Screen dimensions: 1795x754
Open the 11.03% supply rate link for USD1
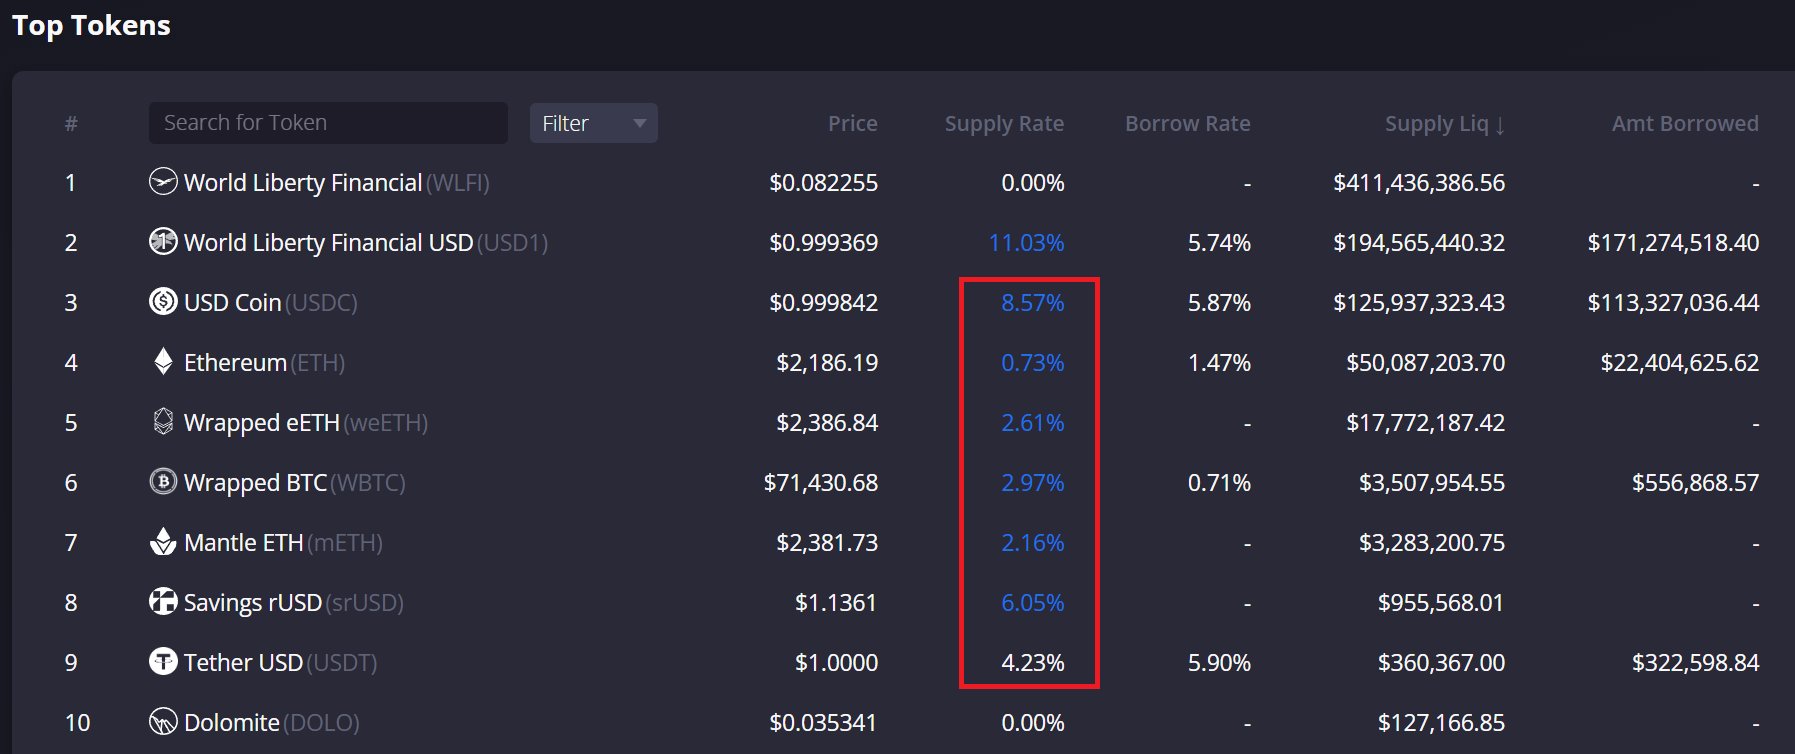1026,243
